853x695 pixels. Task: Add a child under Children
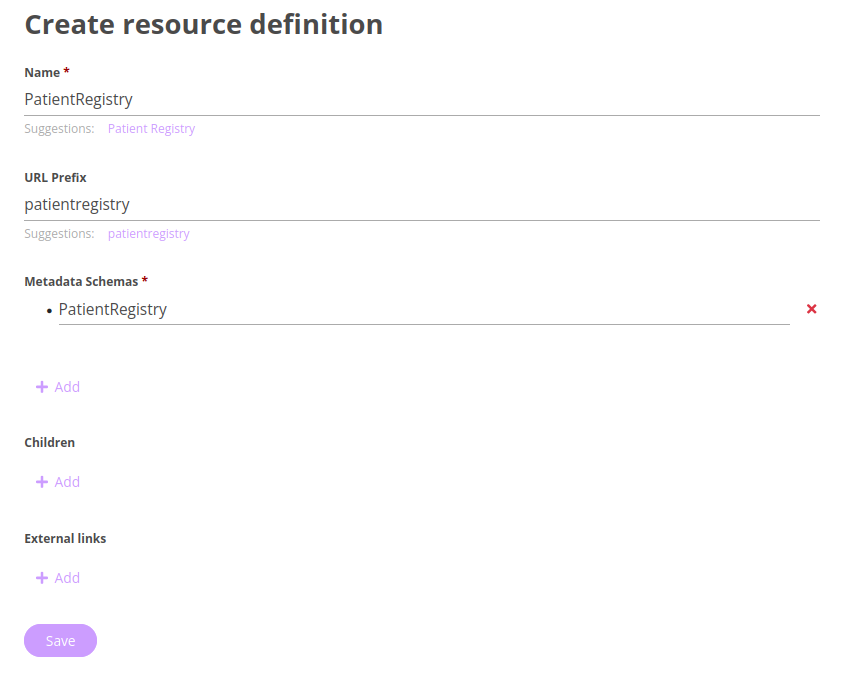58,482
